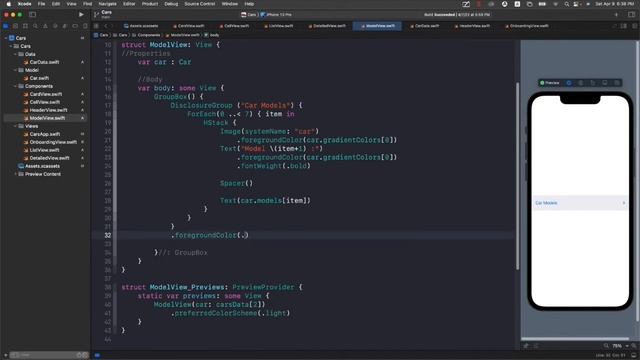Open the report navigator icon
640x360 pixels.
coord(84,26)
